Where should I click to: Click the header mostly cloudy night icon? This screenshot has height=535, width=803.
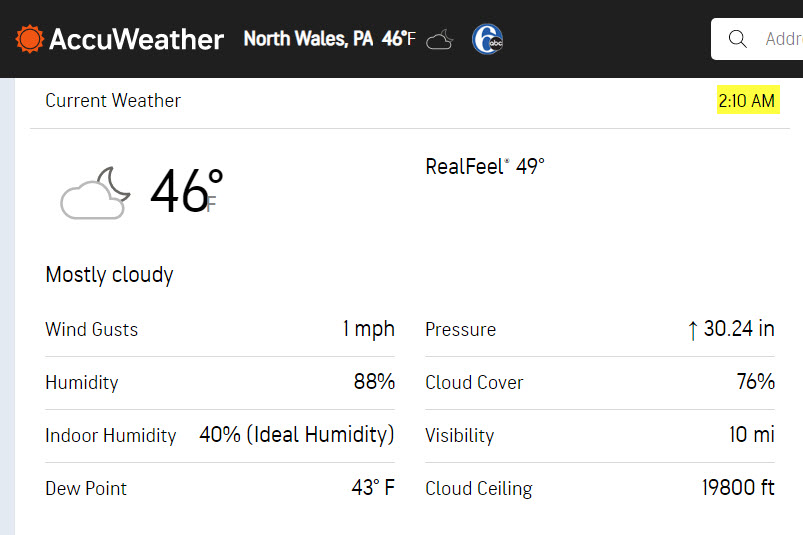point(439,39)
